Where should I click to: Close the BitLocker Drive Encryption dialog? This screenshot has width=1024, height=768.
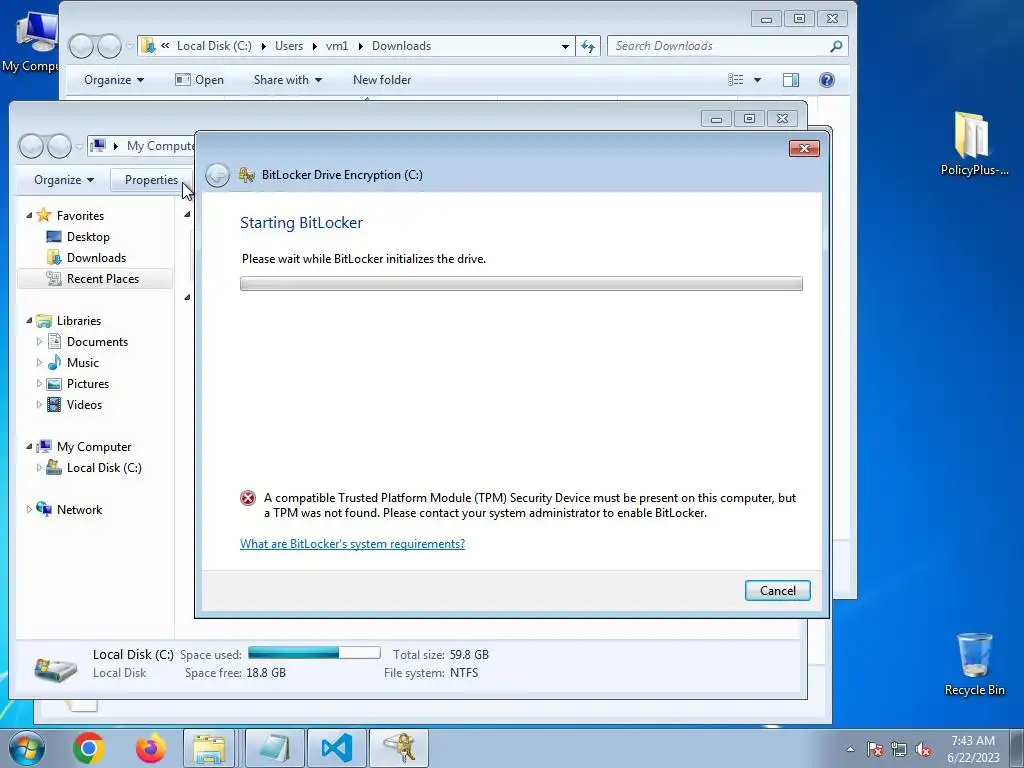coord(804,148)
